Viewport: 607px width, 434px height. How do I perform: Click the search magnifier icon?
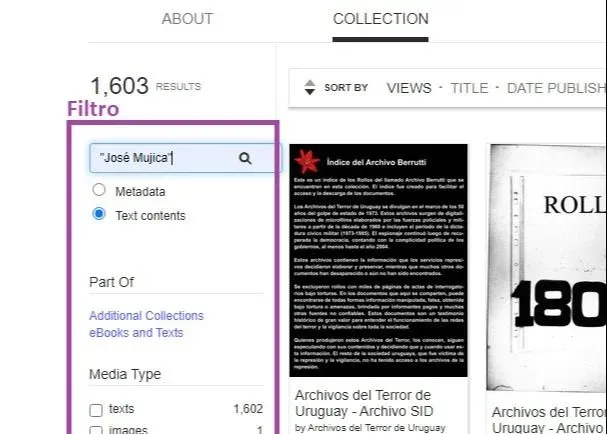point(245,158)
